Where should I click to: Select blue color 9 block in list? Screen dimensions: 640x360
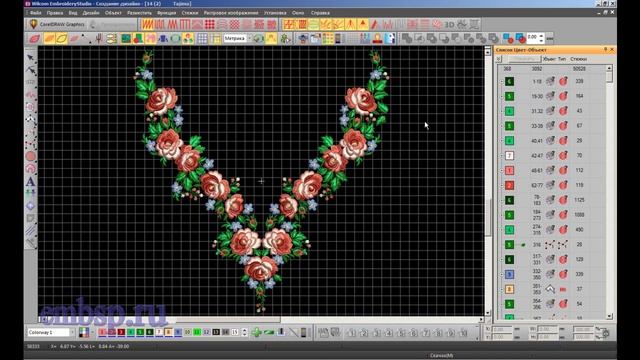[x=509, y=274]
